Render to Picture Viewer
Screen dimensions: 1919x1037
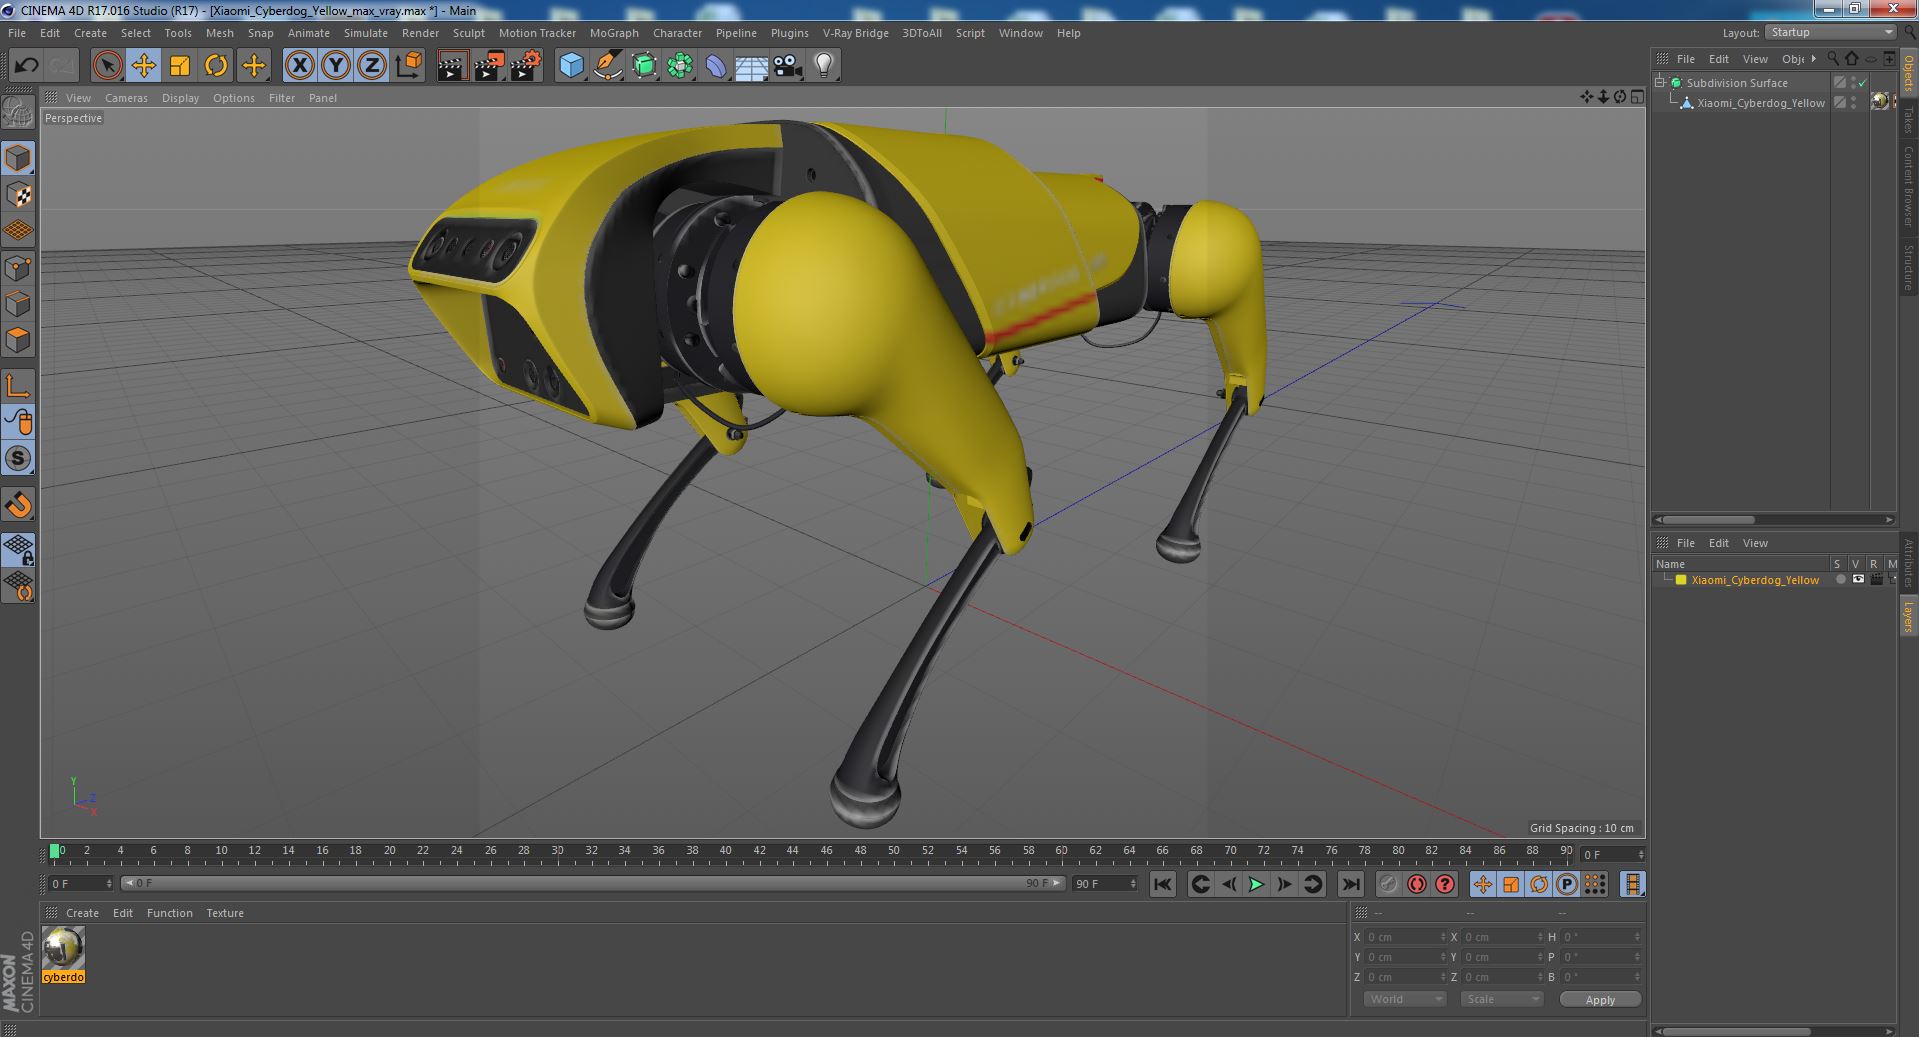[489, 66]
